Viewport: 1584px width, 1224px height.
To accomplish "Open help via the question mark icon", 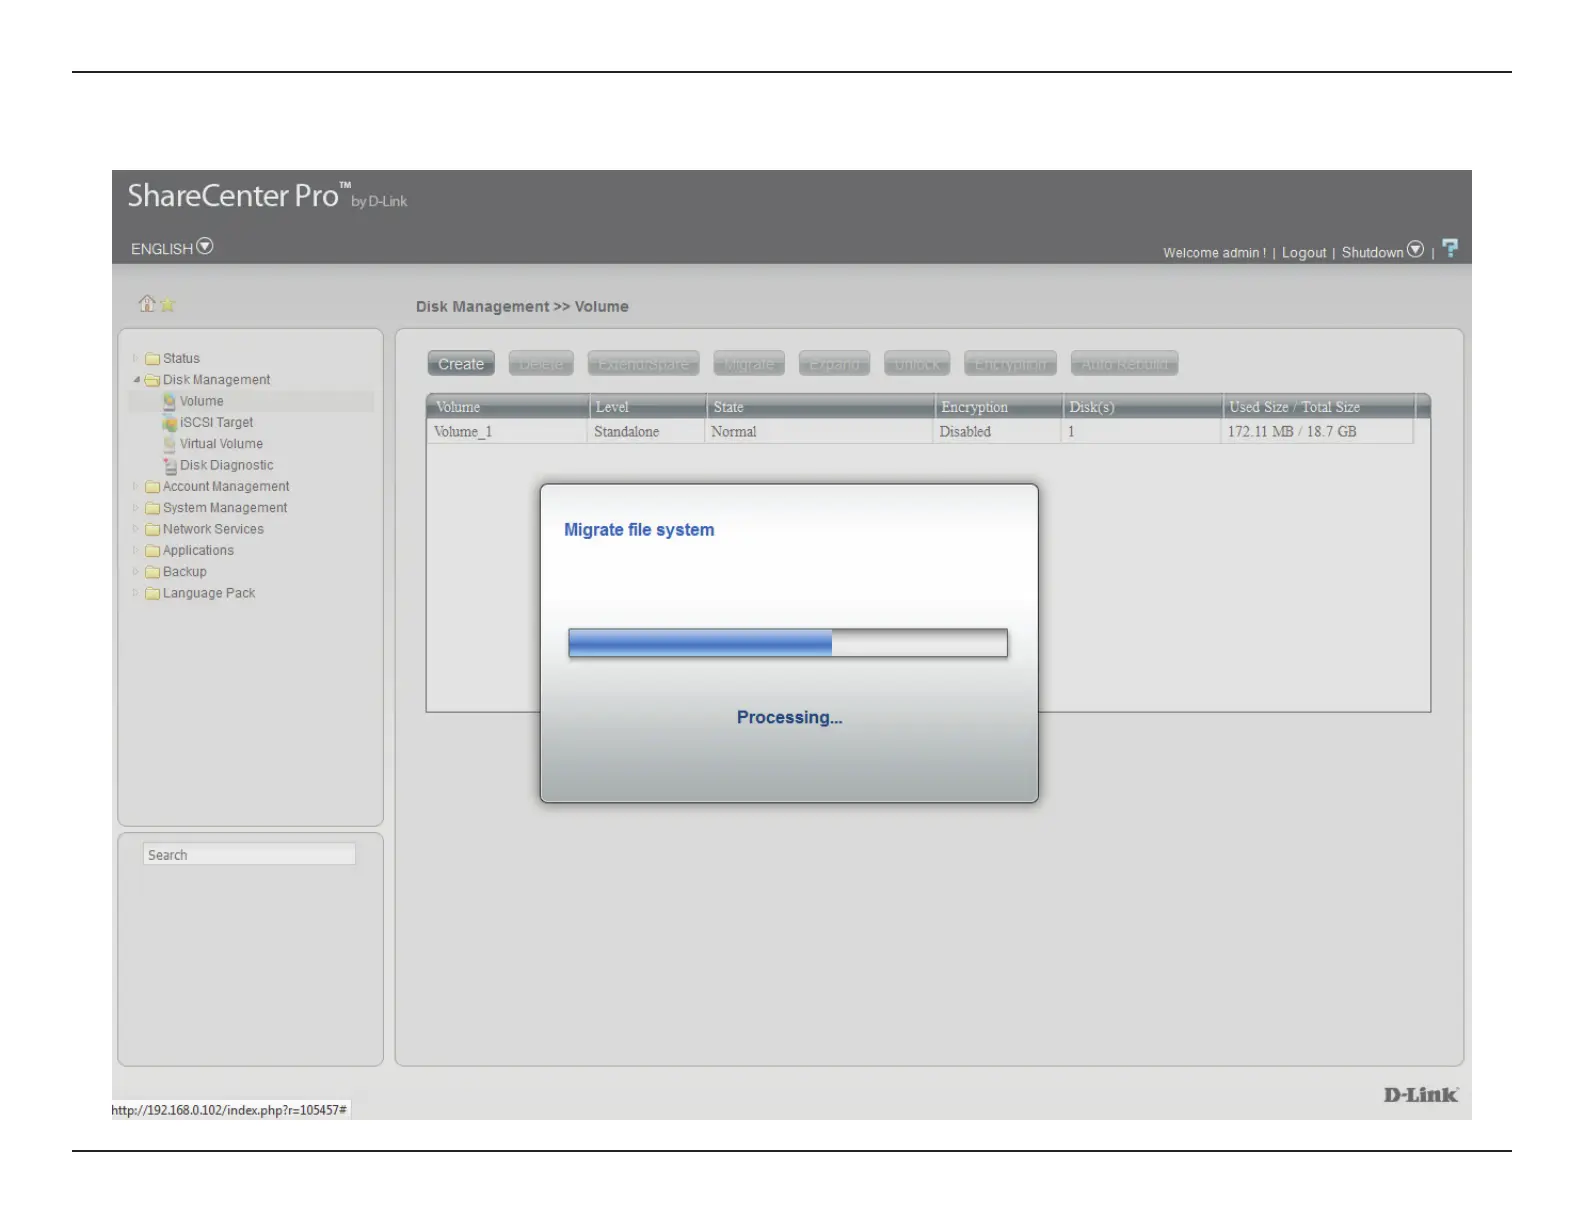I will coord(1450,249).
